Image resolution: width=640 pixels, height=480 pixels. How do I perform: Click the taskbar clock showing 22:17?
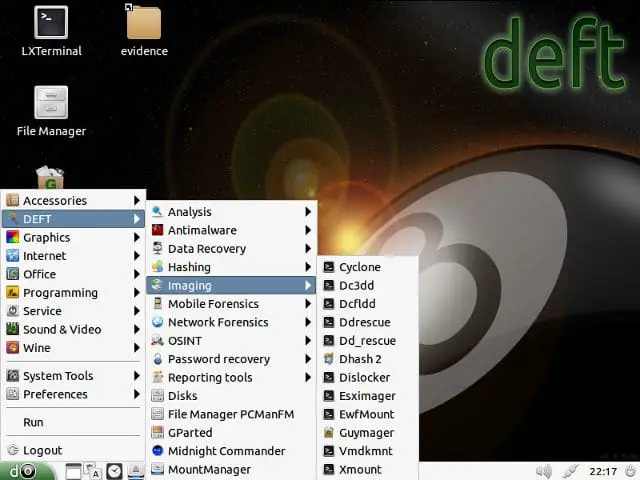point(603,470)
